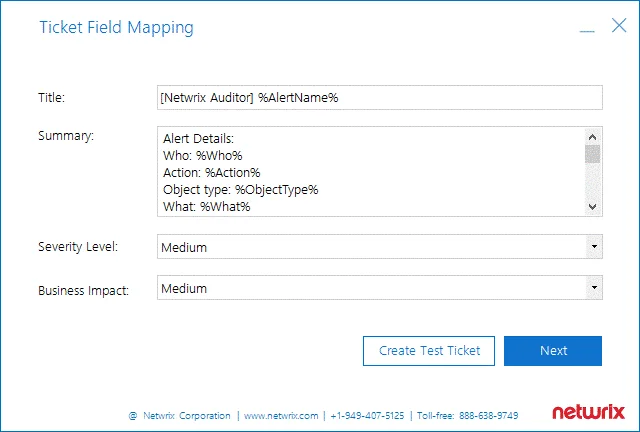
Task: Open the Severity Level dropdown
Action: (594, 247)
